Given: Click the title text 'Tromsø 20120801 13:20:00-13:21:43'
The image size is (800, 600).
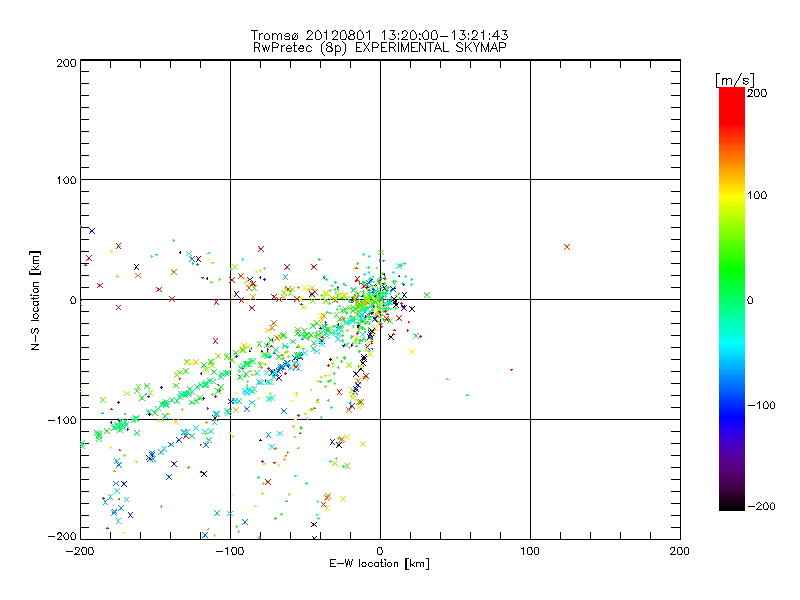Looking at the screenshot, I should (379, 35).
